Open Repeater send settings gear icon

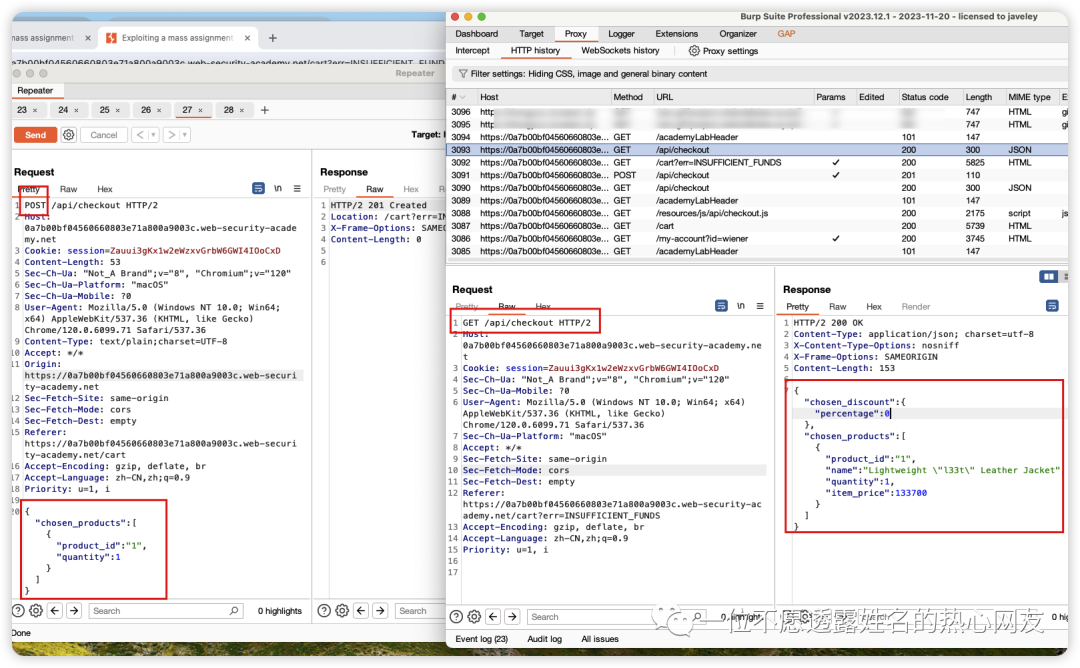(x=69, y=135)
